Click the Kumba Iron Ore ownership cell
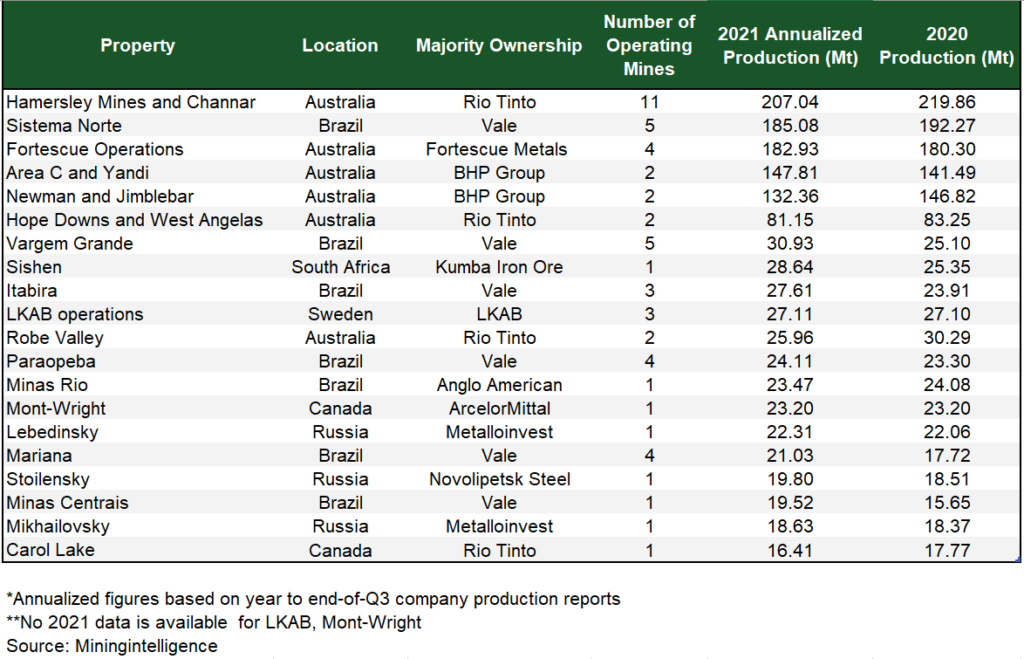 [x=499, y=267]
